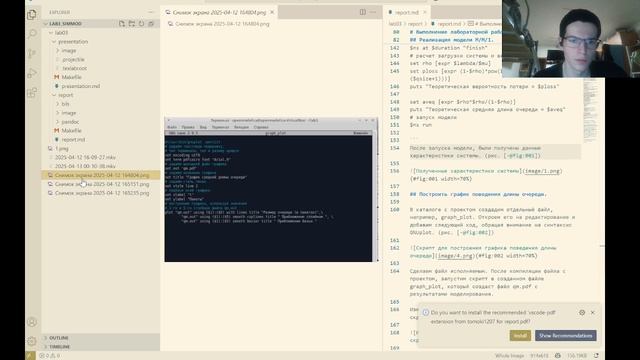Click notification settings gear icon
Image resolution: width=640 pixels, height=360 pixels.
[x=582, y=312]
